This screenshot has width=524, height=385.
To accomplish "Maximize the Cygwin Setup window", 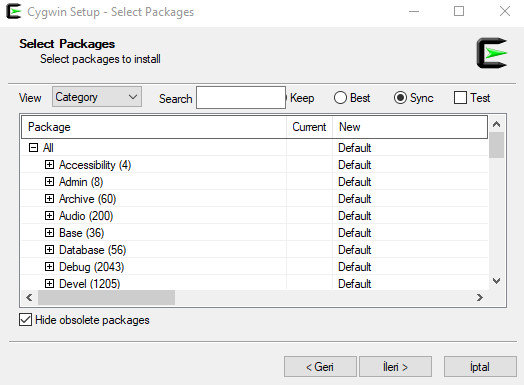I will tap(459, 11).
